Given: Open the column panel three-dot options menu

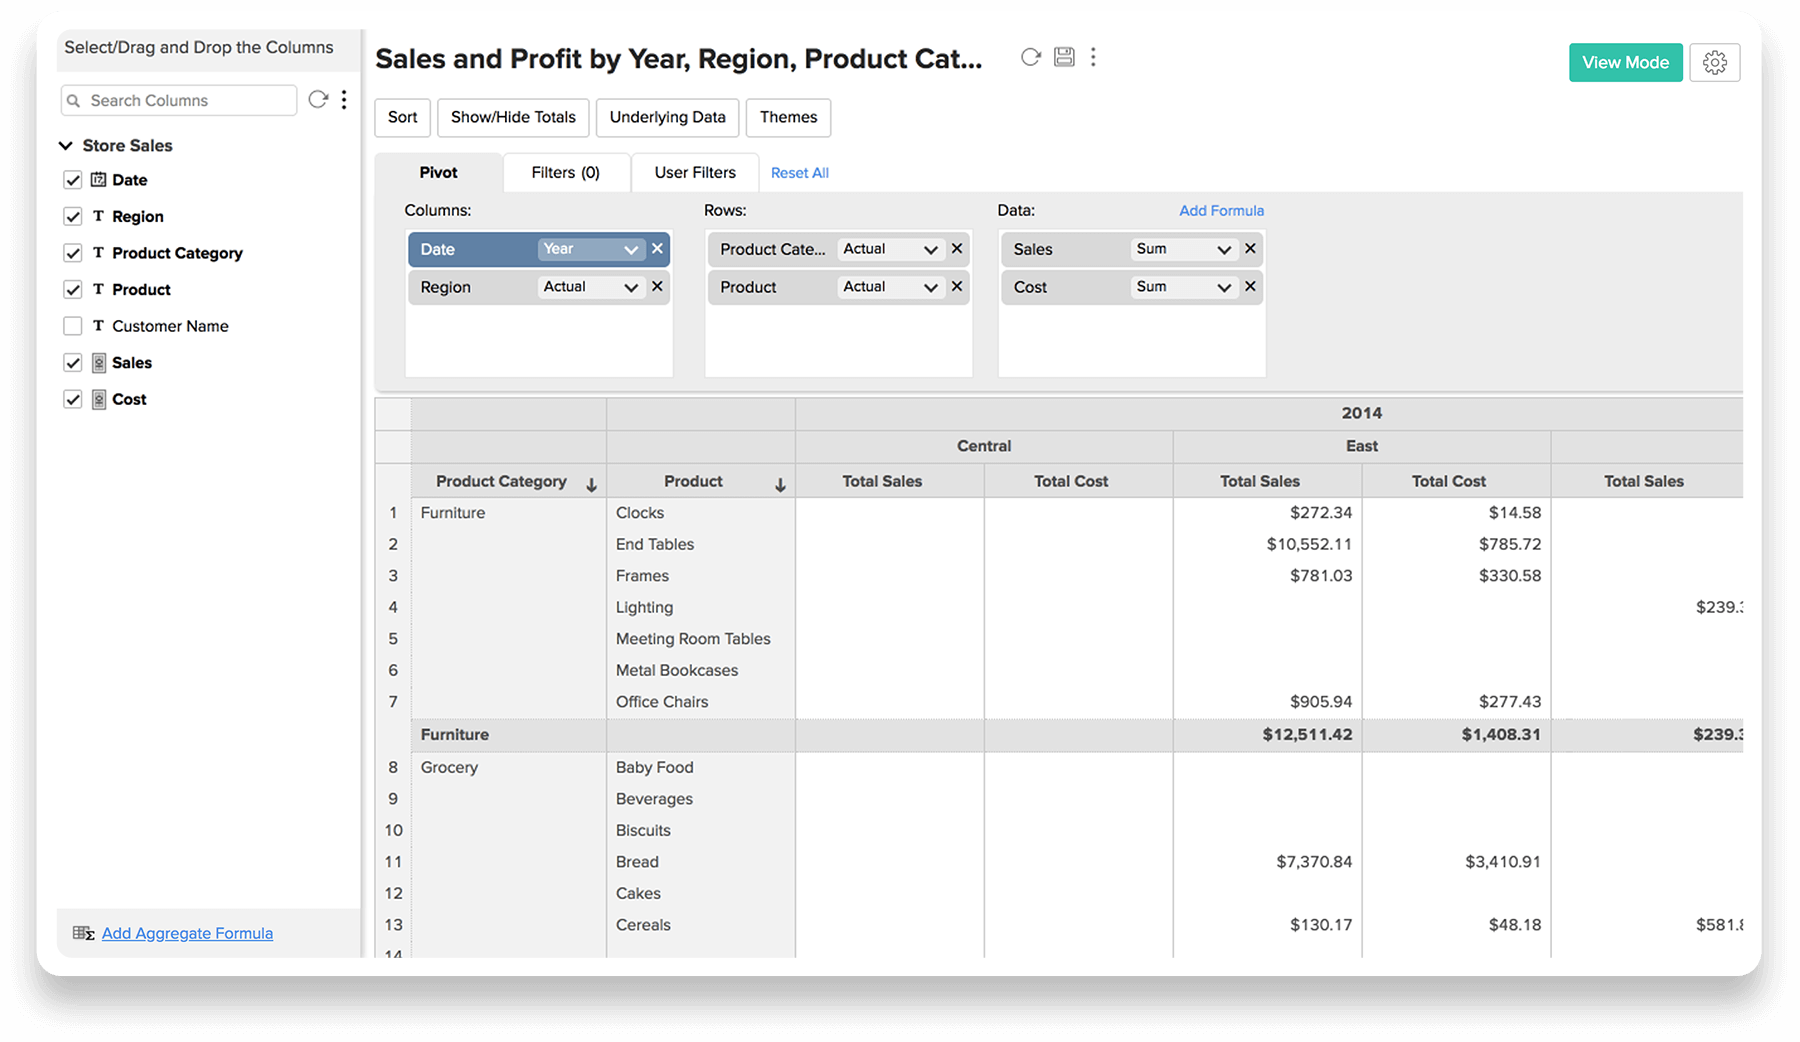Looking at the screenshot, I should click(x=344, y=99).
